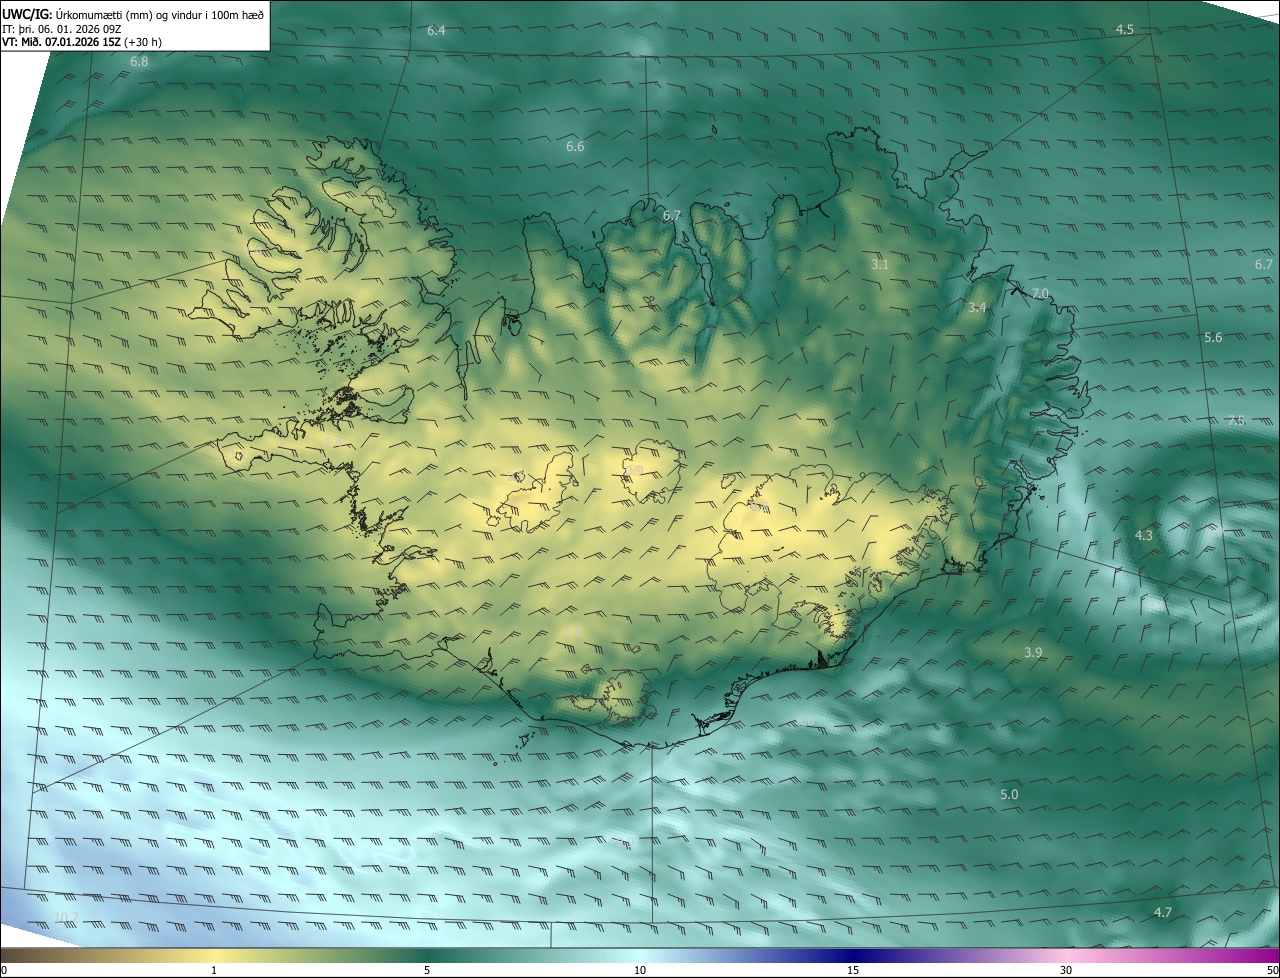Click the 4.7 value label
This screenshot has height=978, width=1280.
[x=1162, y=913]
